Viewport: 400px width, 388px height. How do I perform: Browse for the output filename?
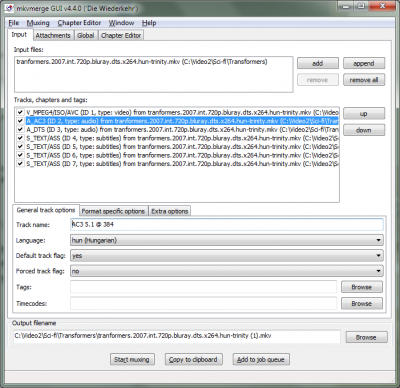pyautogui.click(x=366, y=337)
